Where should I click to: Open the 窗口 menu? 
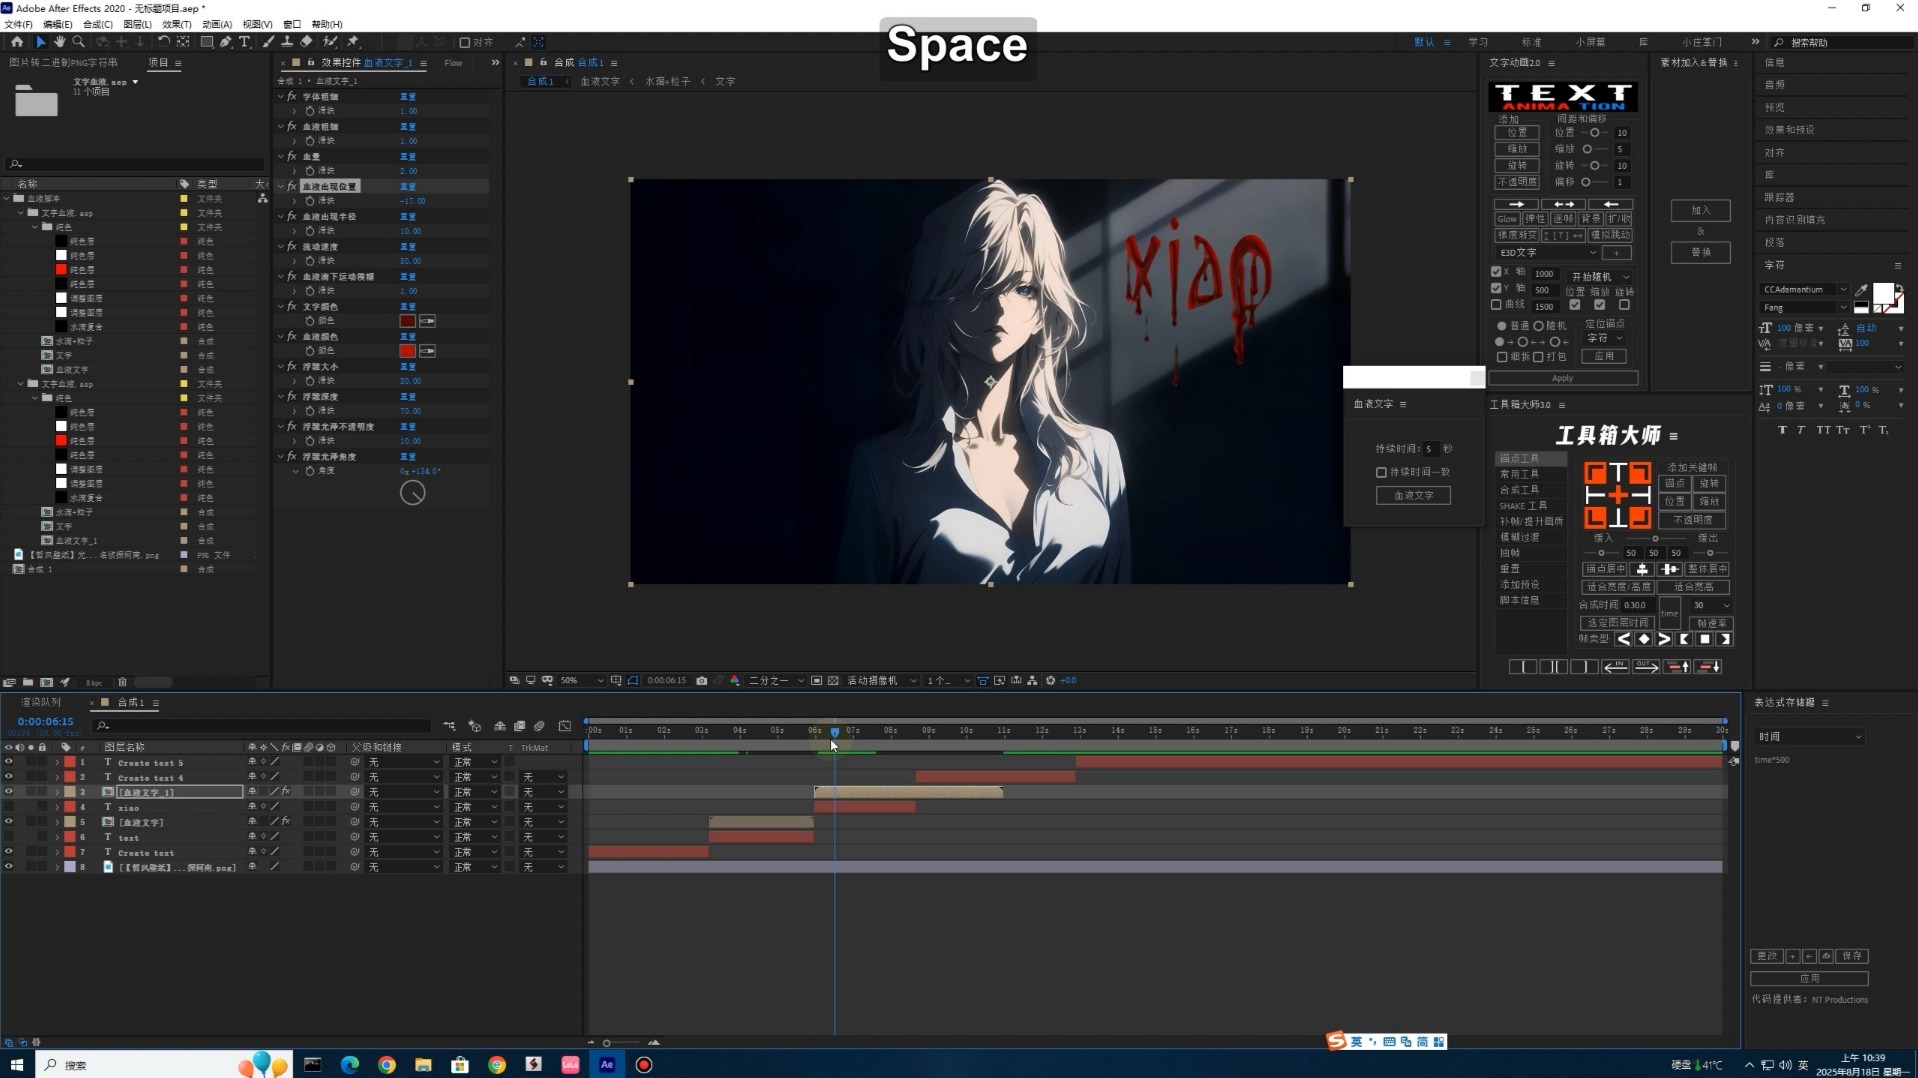[x=292, y=24]
